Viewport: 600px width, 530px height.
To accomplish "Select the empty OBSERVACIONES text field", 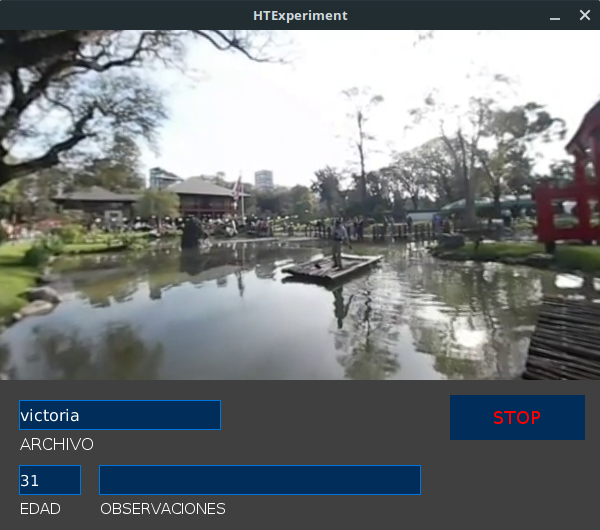I will (260, 480).
